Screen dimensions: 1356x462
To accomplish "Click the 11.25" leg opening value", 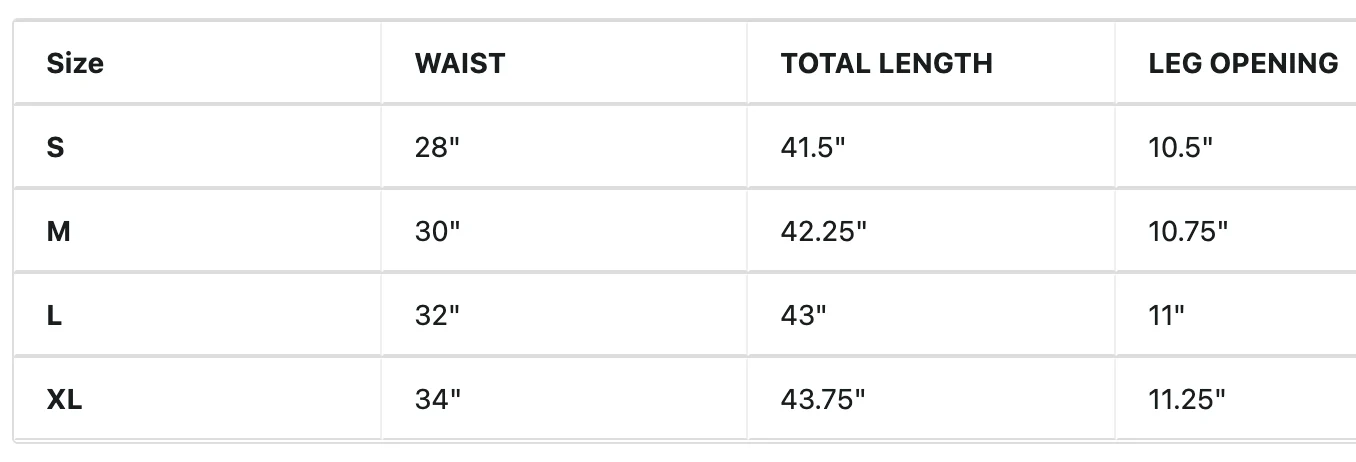I will pos(1188,400).
